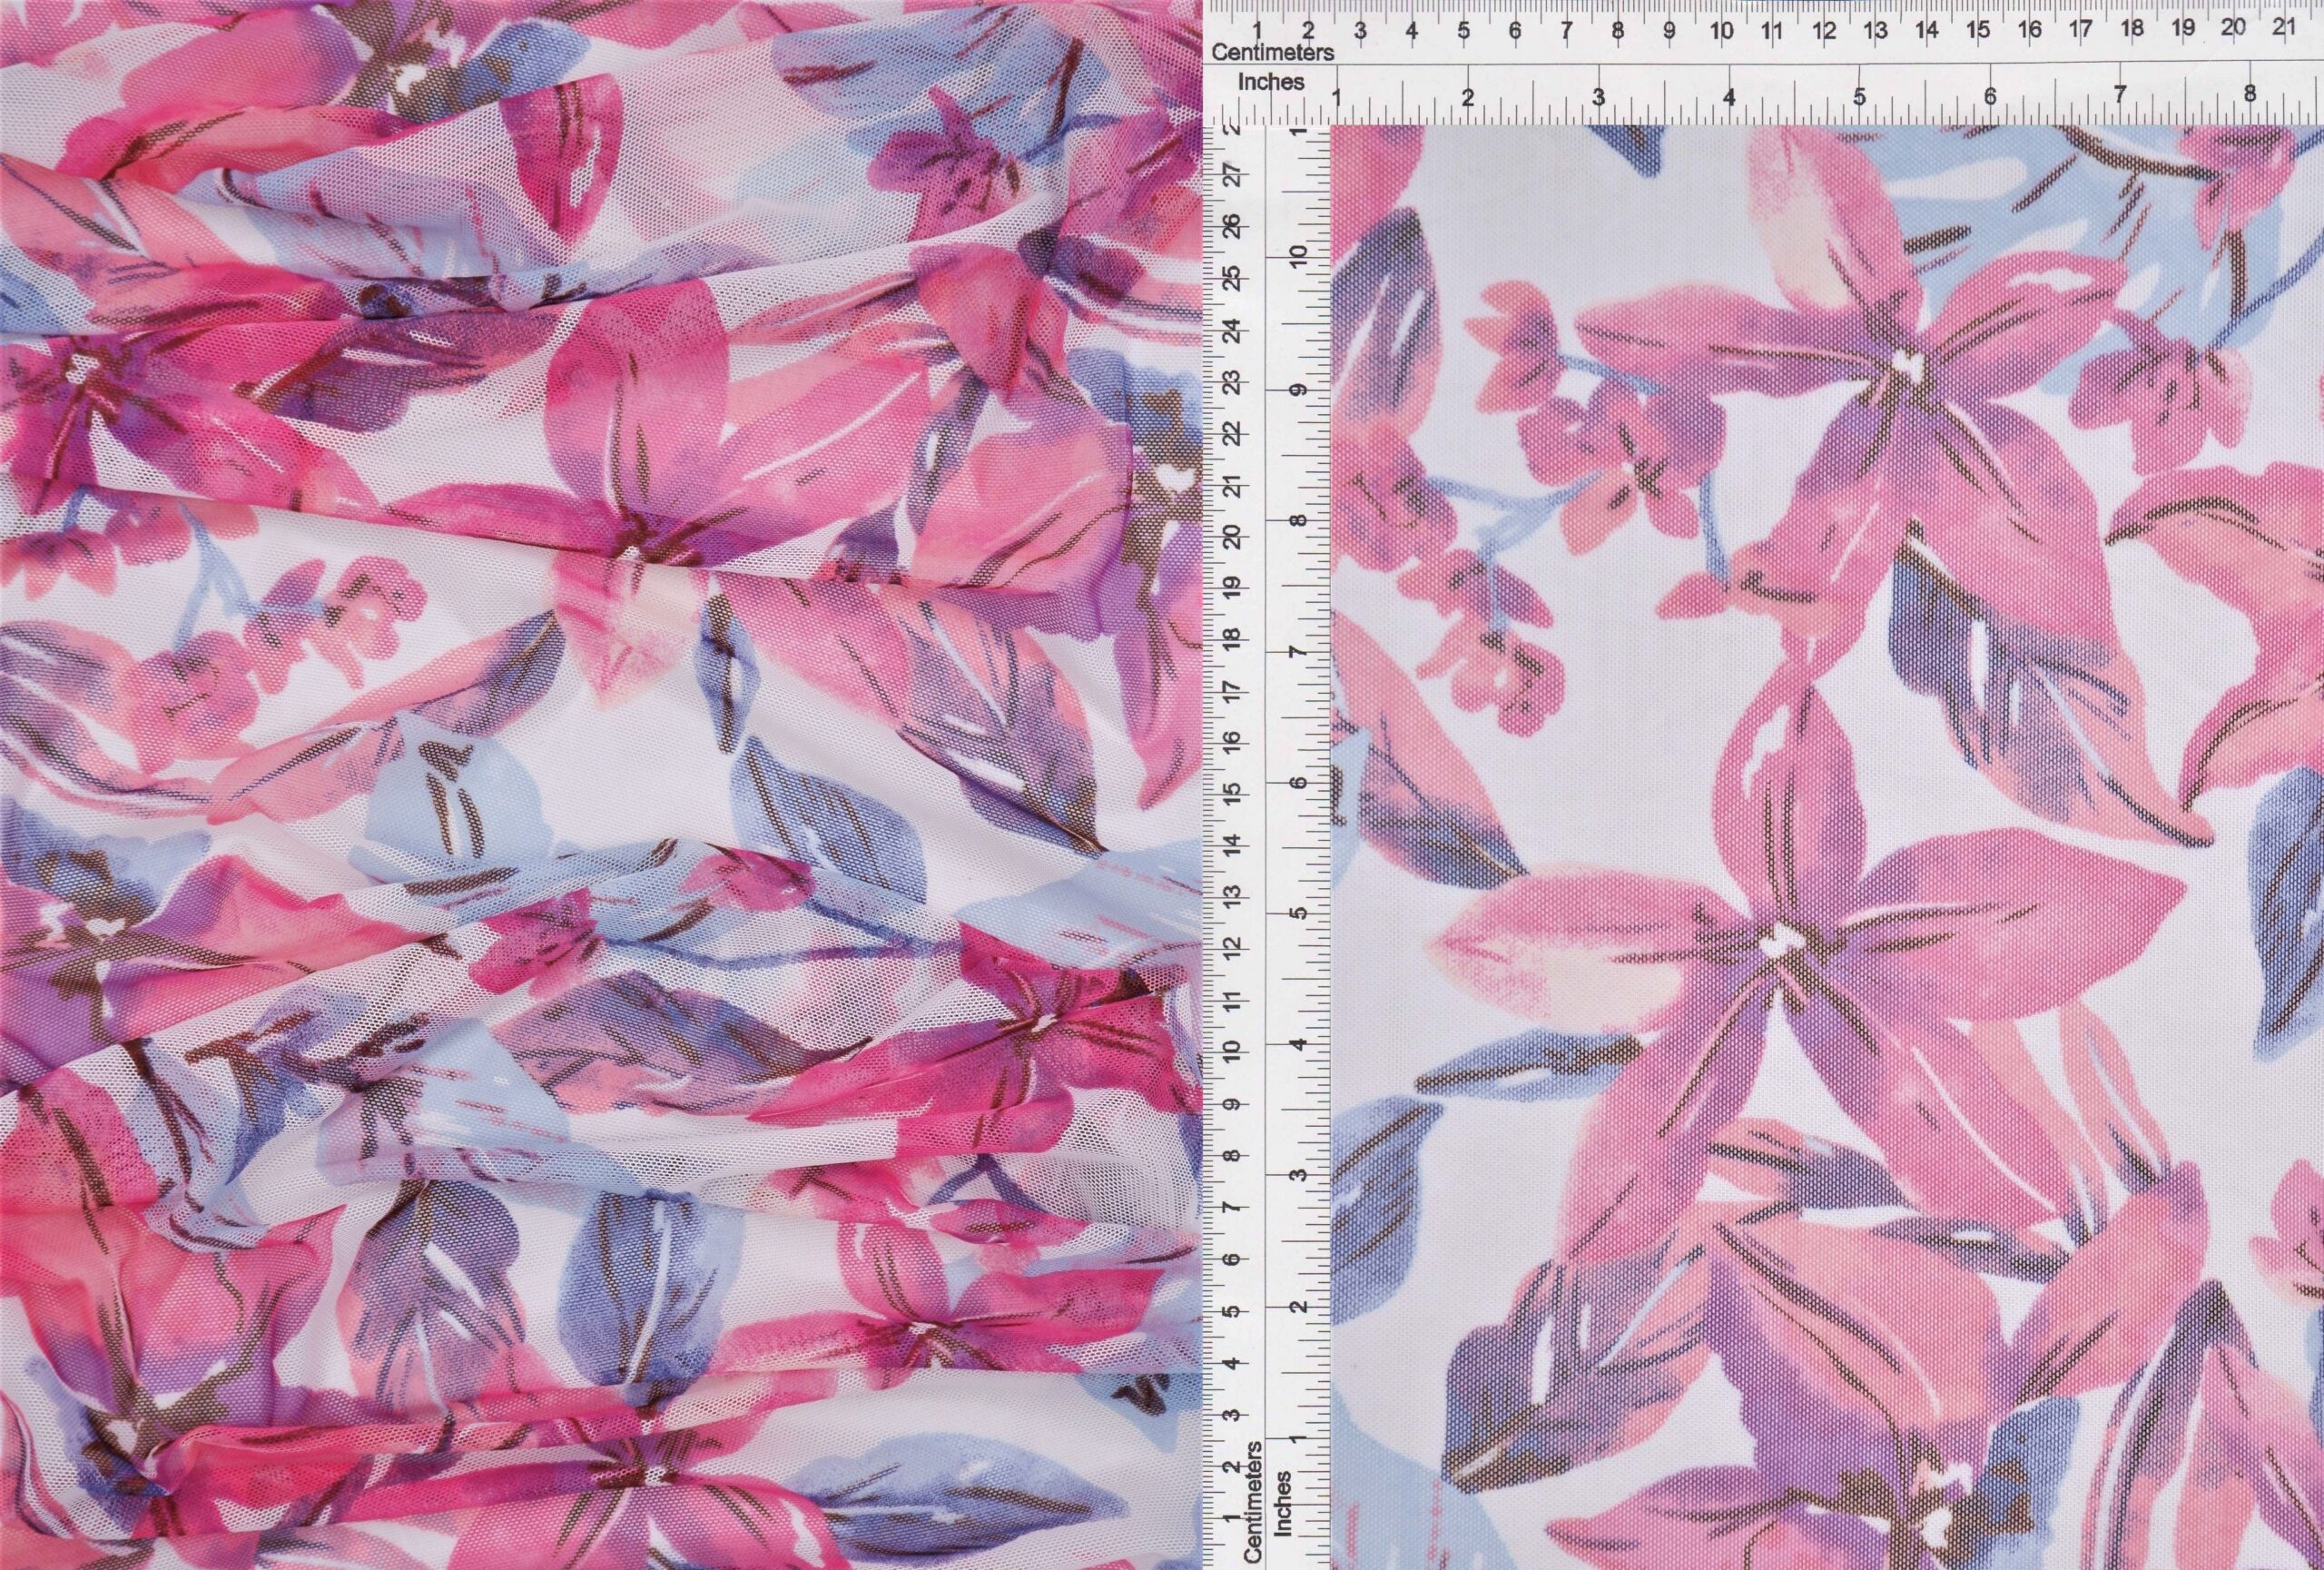Click the "Inches" label on the top ruler

click(1271, 83)
